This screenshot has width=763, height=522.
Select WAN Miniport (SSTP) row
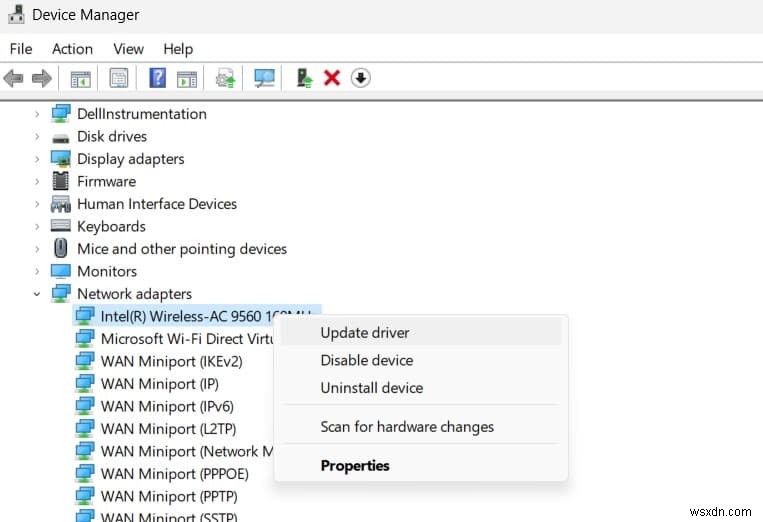(x=157, y=515)
